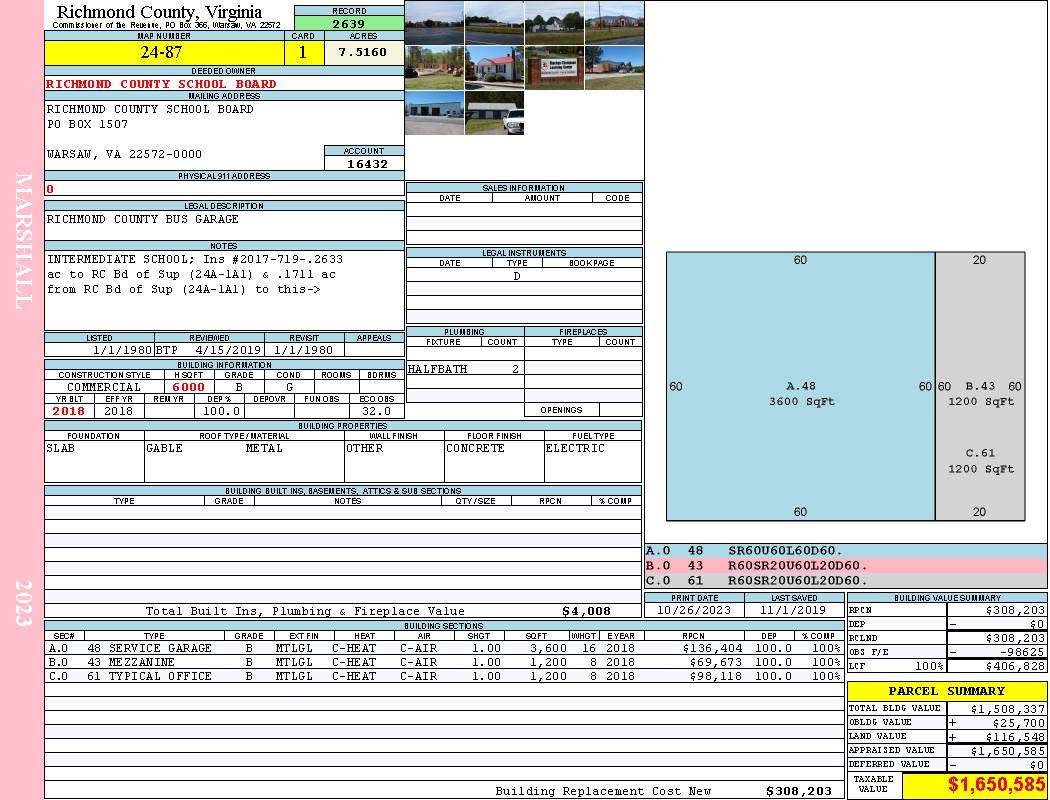Viewport: 1050px width, 800px height.
Task: Click the yellow Parcel Summary header
Action: [x=946, y=691]
